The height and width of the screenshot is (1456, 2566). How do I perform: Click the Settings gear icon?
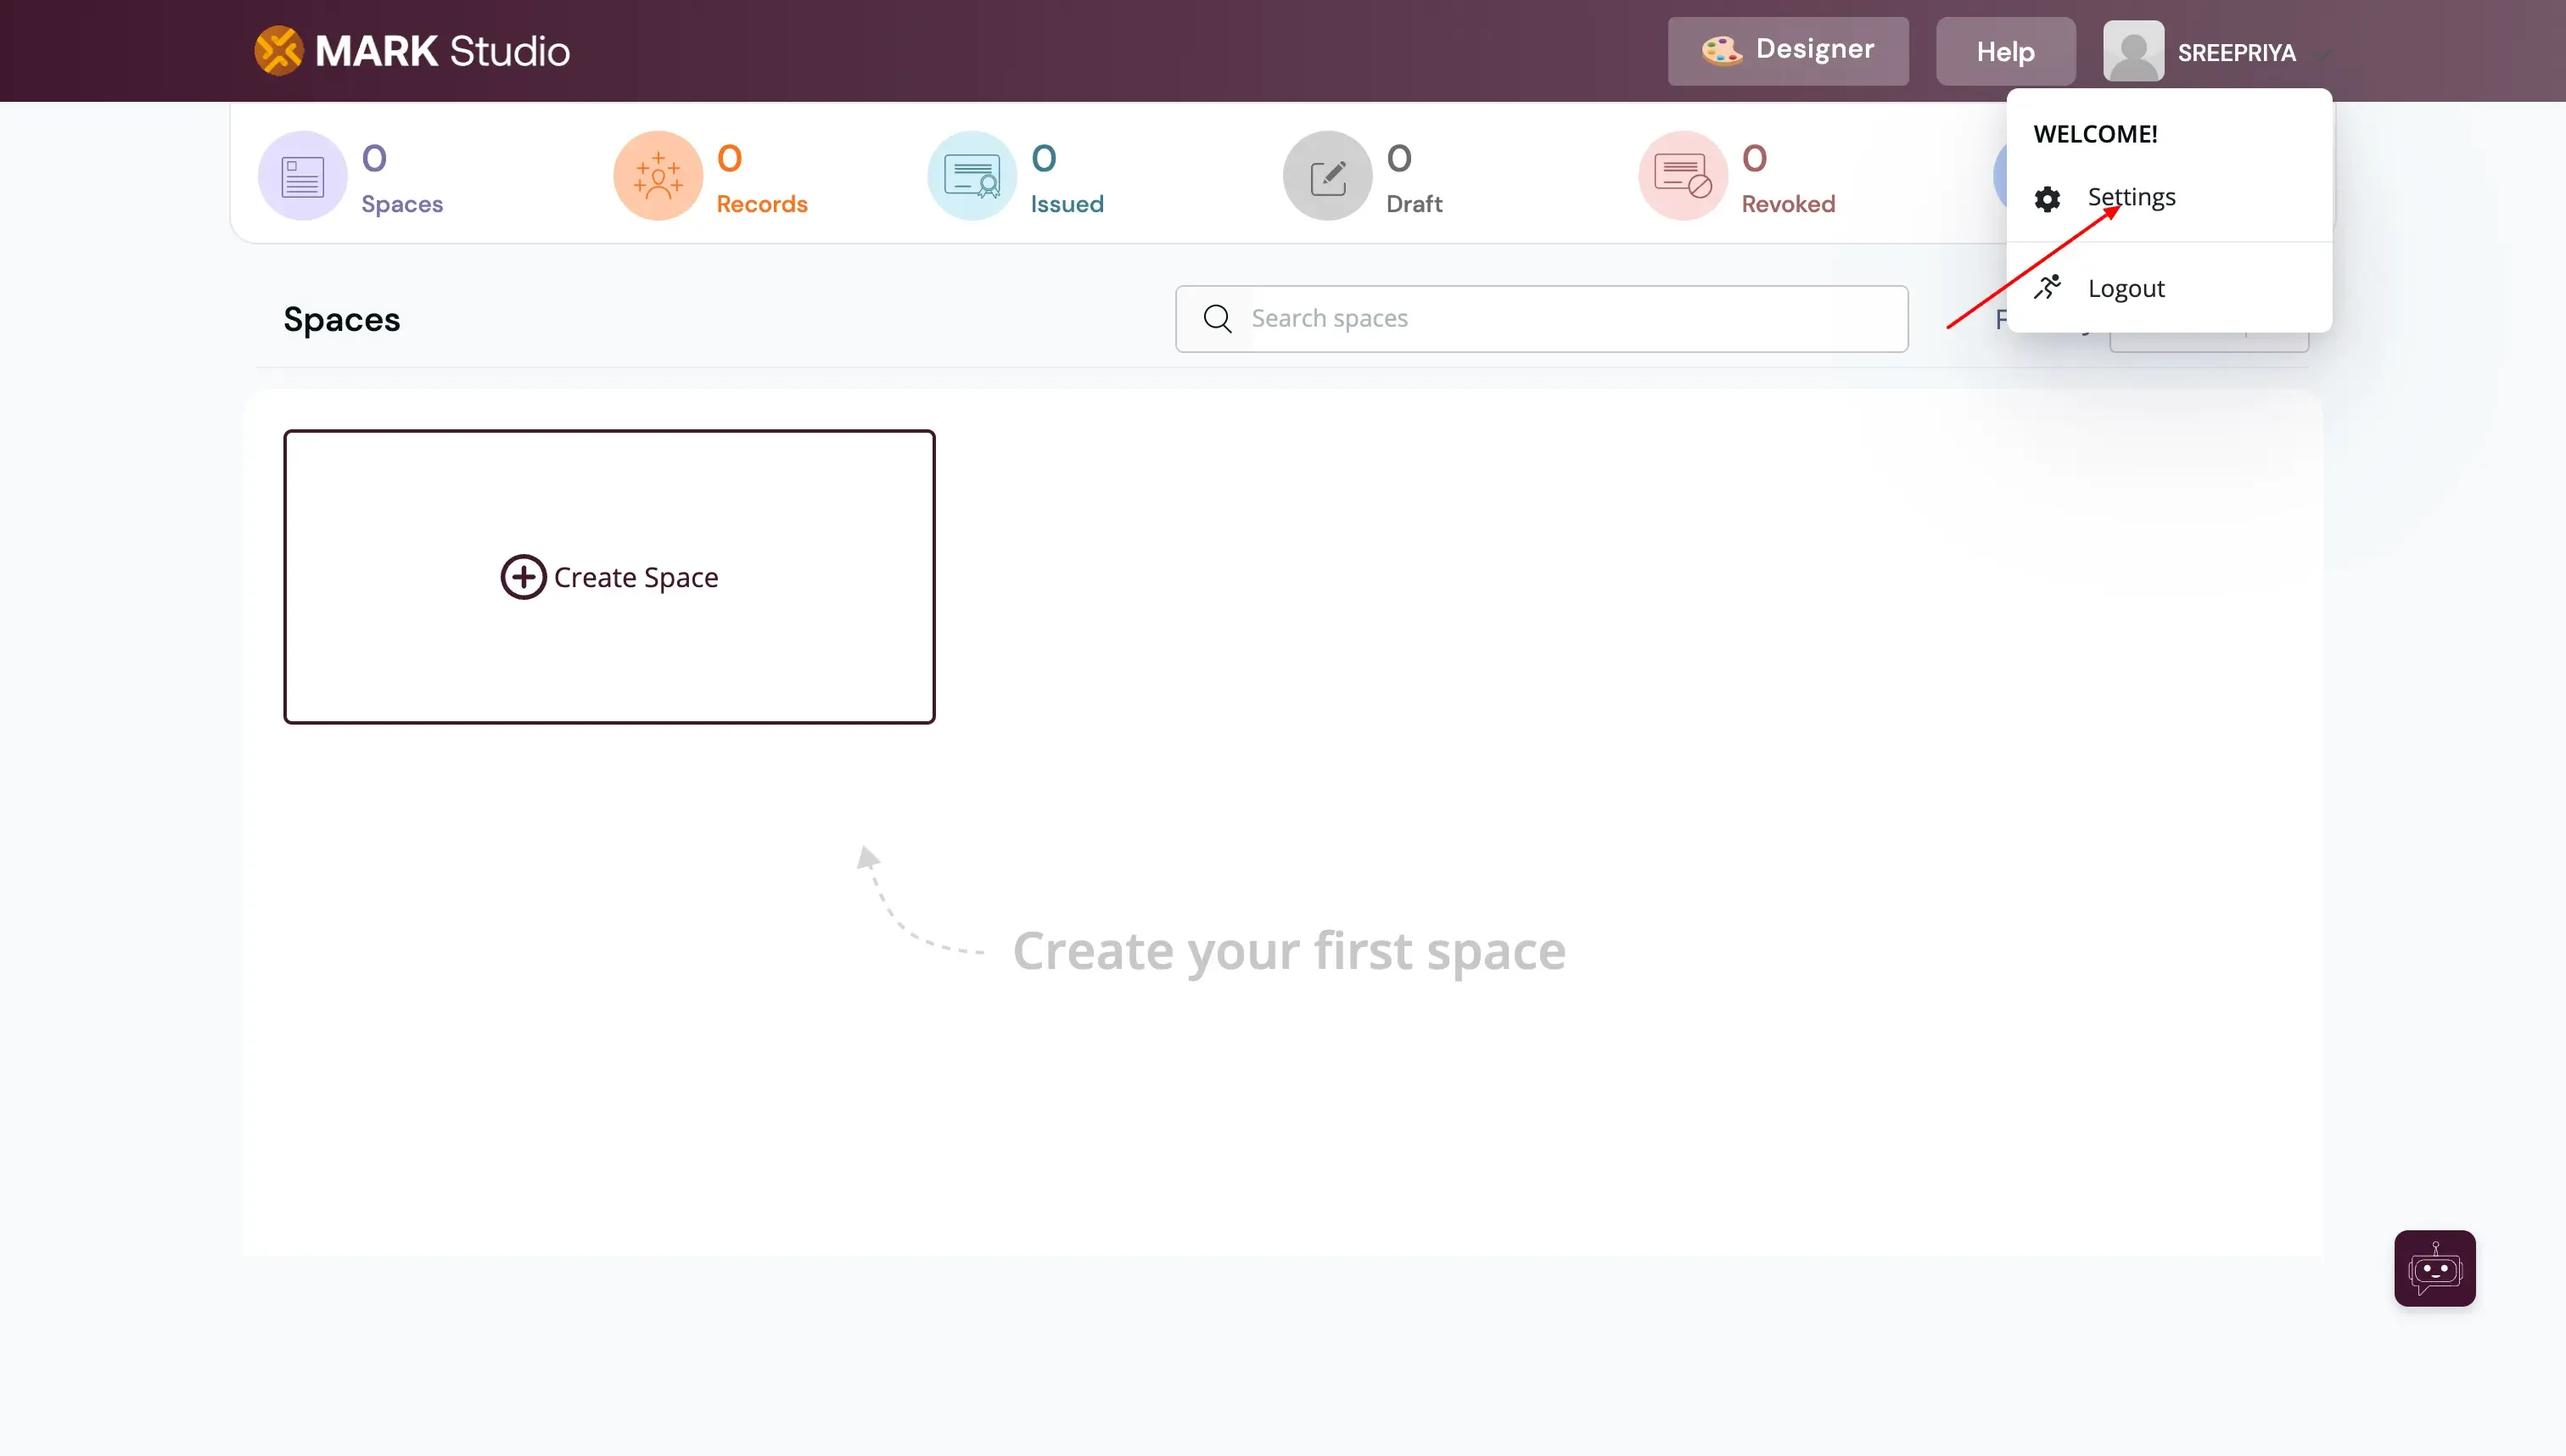click(2047, 199)
